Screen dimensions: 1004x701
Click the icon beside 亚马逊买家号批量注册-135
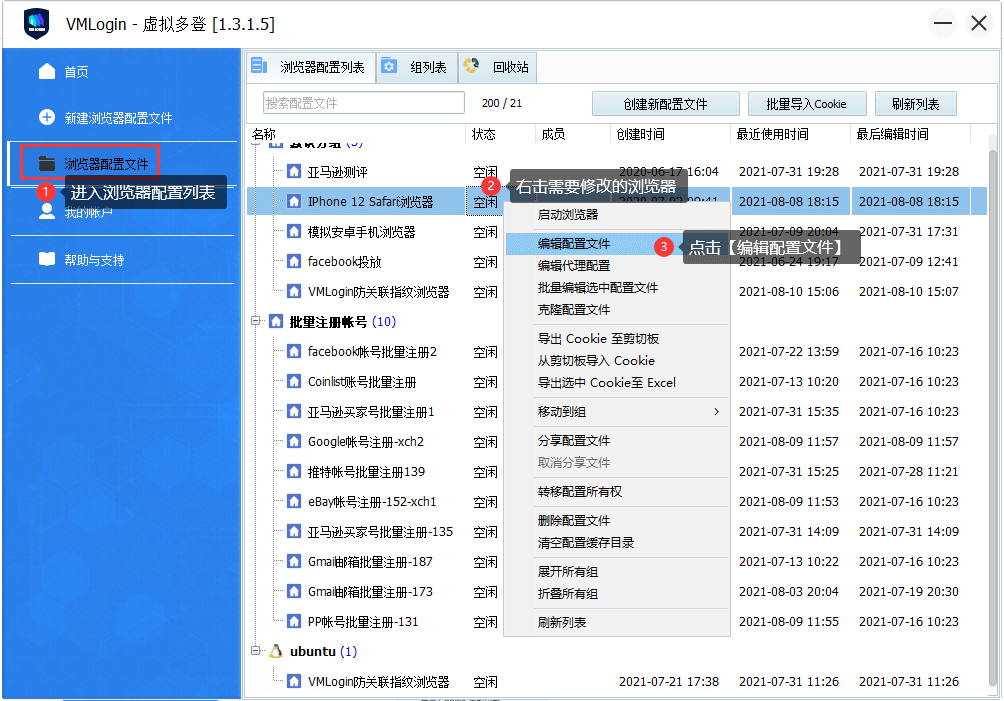(294, 531)
